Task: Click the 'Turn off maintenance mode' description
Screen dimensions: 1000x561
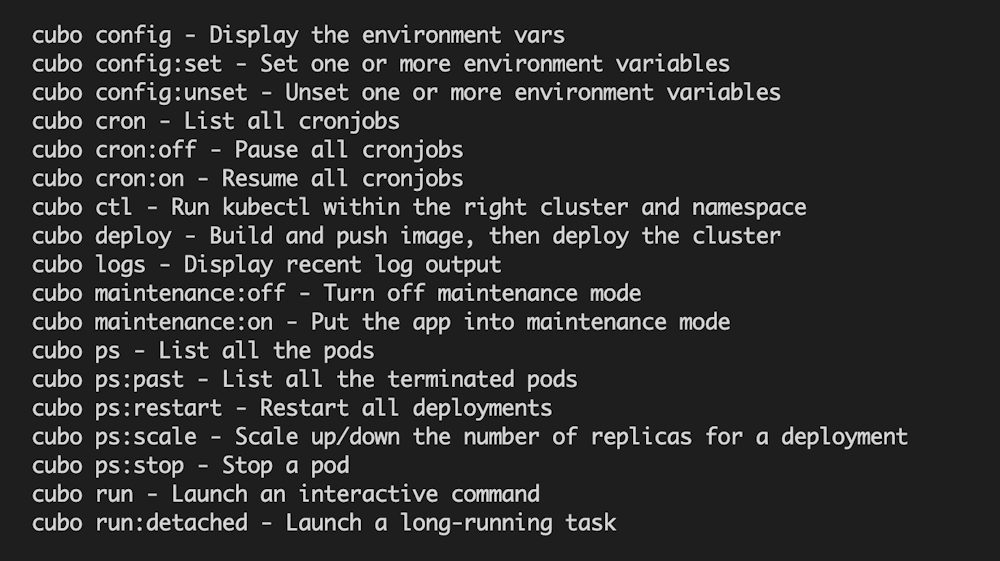Action: coord(482,294)
